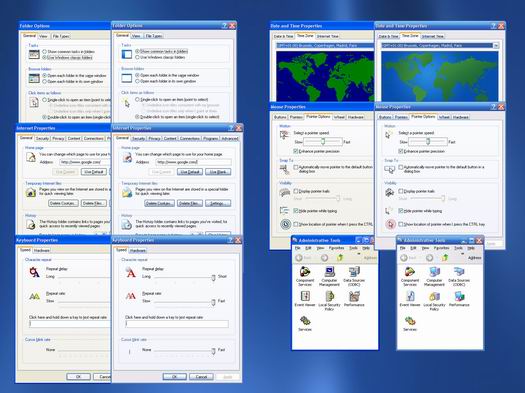Open the Performance icon in the unobscured Administrative Tools window
The width and height of the screenshot is (525, 393).
459,299
